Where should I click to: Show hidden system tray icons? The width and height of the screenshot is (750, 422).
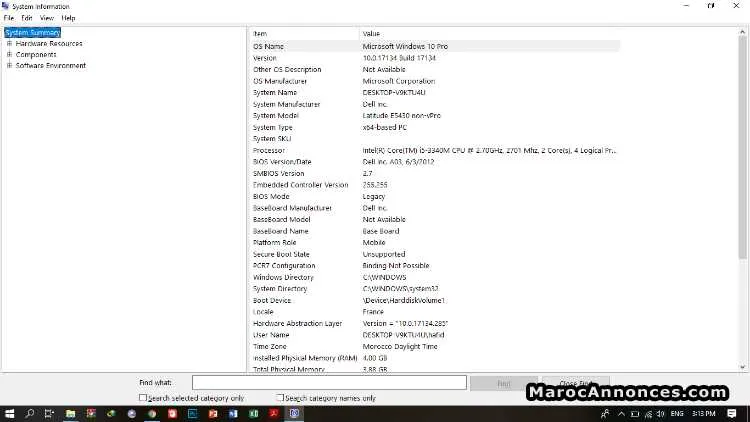pos(621,414)
